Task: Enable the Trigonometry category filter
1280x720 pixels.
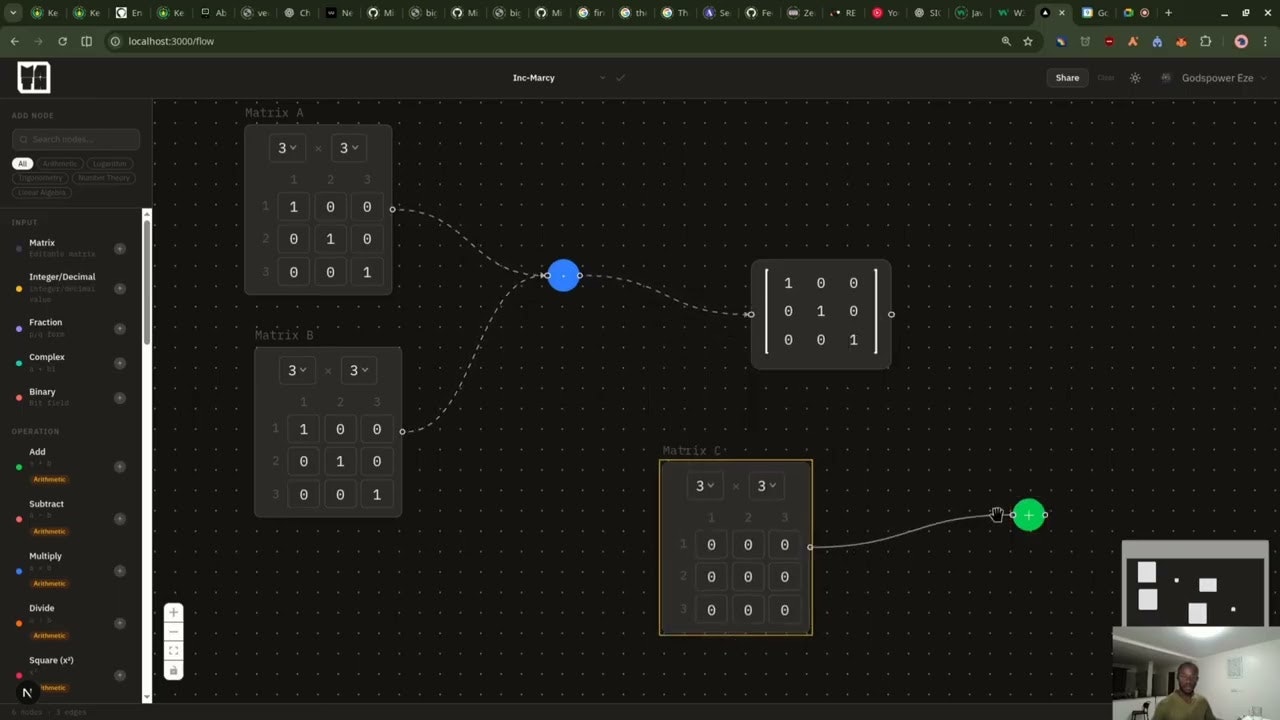Action: (40, 178)
